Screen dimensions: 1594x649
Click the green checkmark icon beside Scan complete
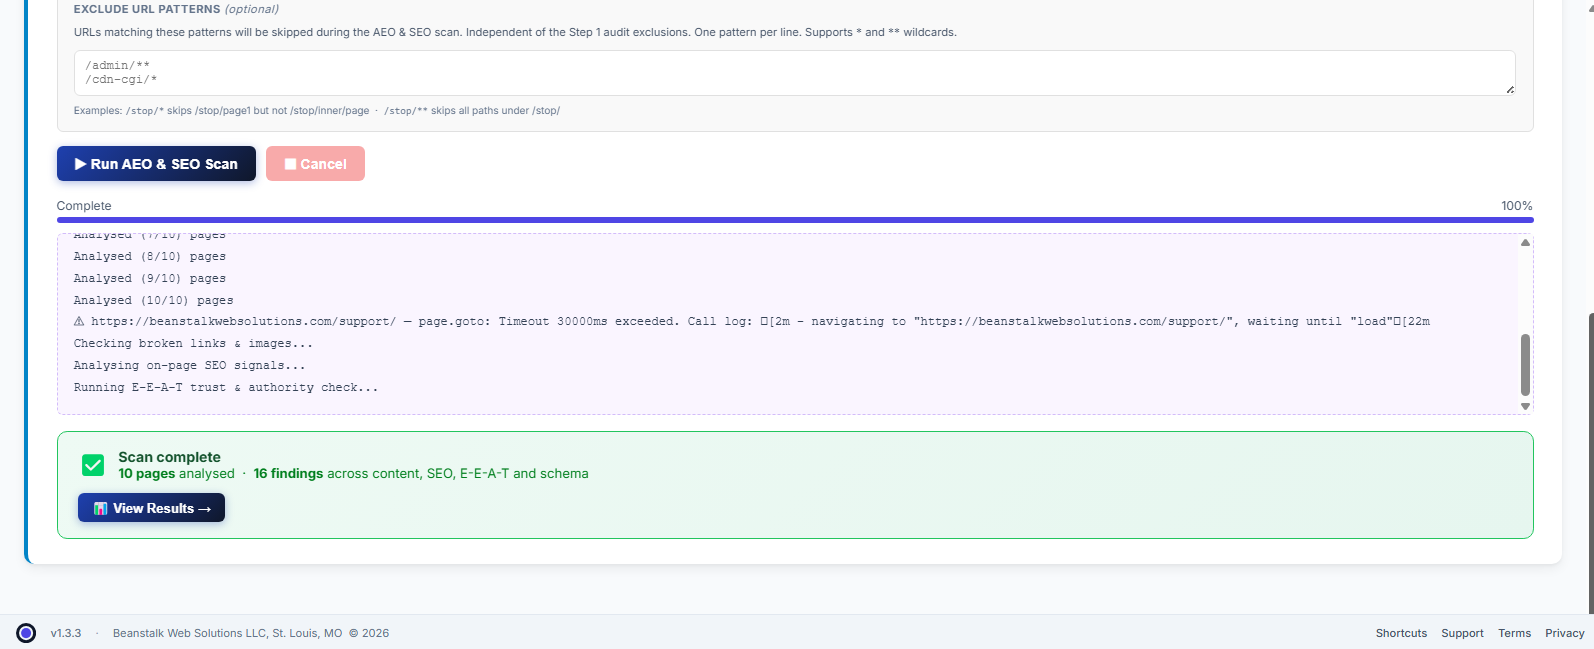[x=93, y=465]
